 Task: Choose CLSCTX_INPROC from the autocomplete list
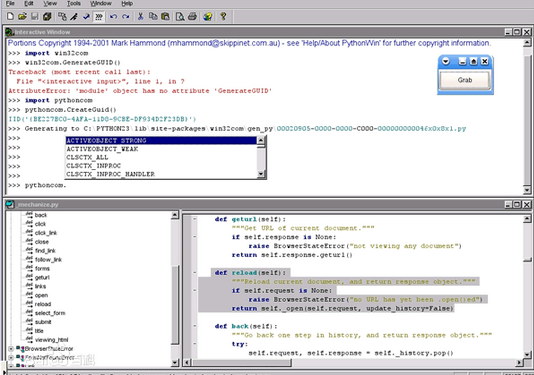click(x=161, y=166)
